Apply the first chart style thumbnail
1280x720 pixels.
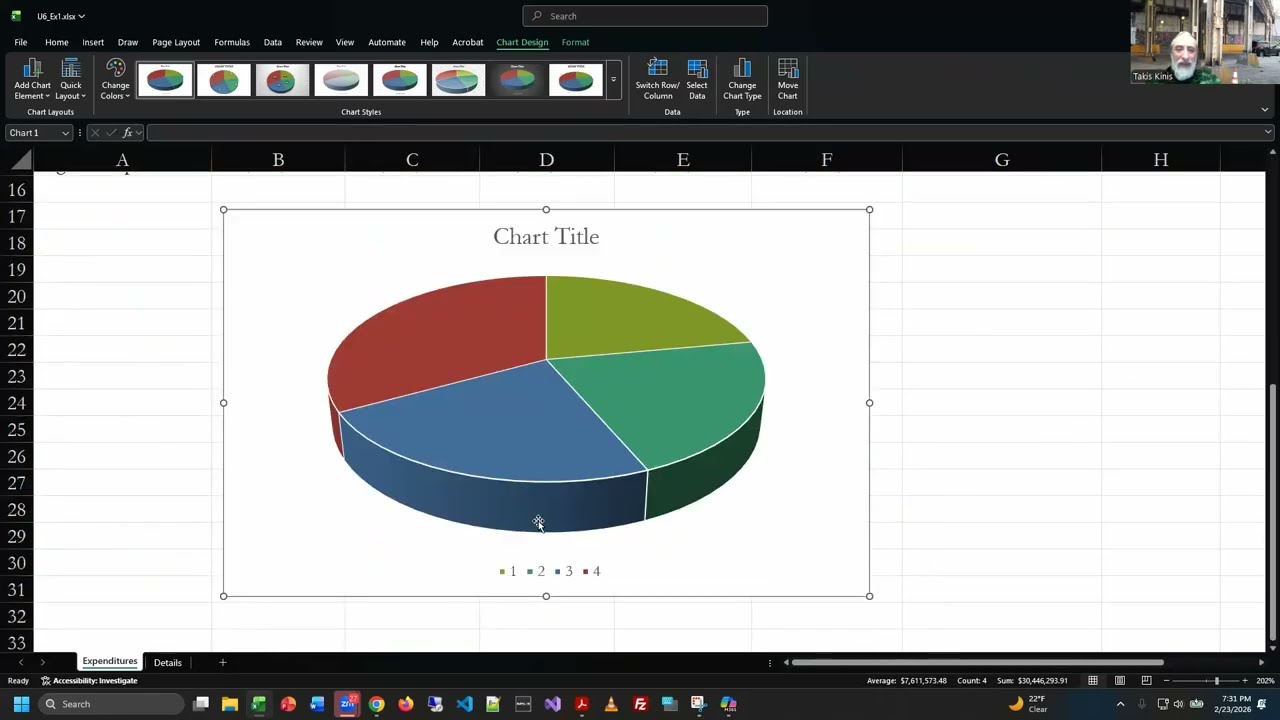165,80
